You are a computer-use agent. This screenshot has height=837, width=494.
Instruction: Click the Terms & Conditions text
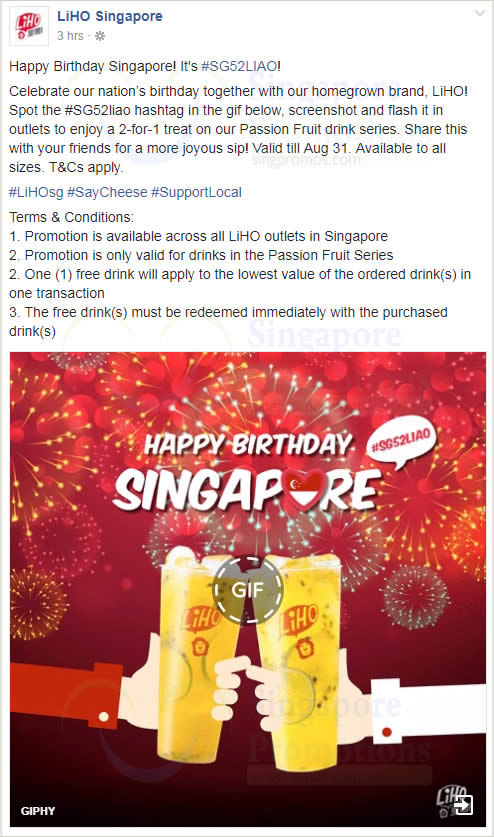(72, 217)
